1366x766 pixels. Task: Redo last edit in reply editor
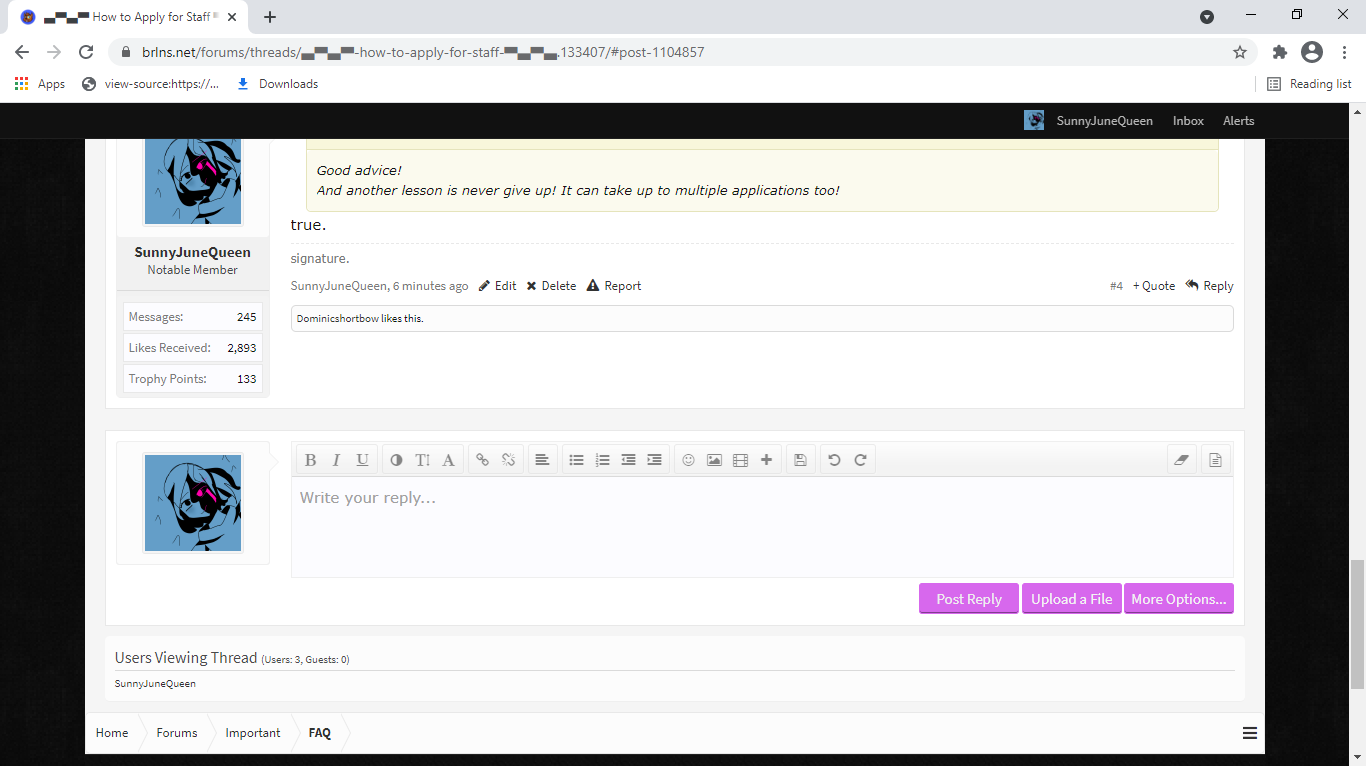point(860,460)
